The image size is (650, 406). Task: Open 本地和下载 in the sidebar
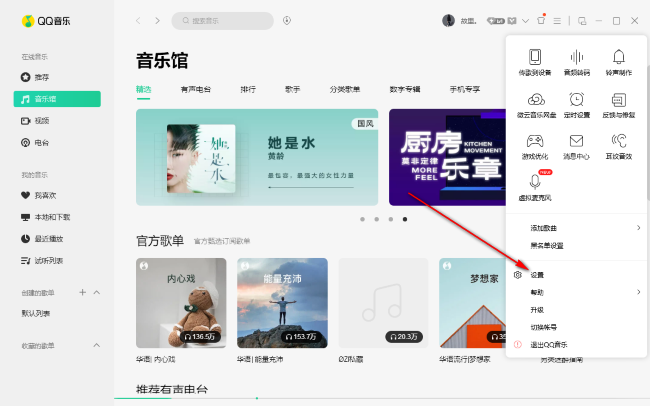pyautogui.click(x=50, y=217)
